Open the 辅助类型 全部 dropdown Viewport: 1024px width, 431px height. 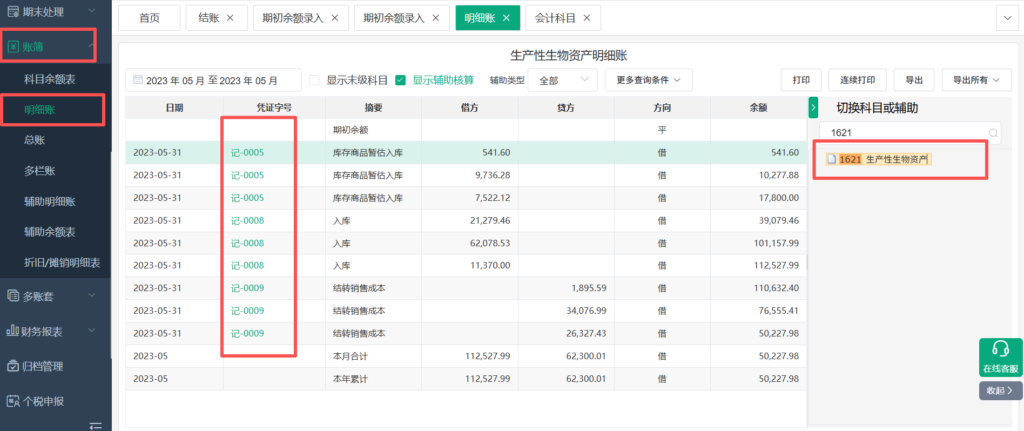point(561,80)
